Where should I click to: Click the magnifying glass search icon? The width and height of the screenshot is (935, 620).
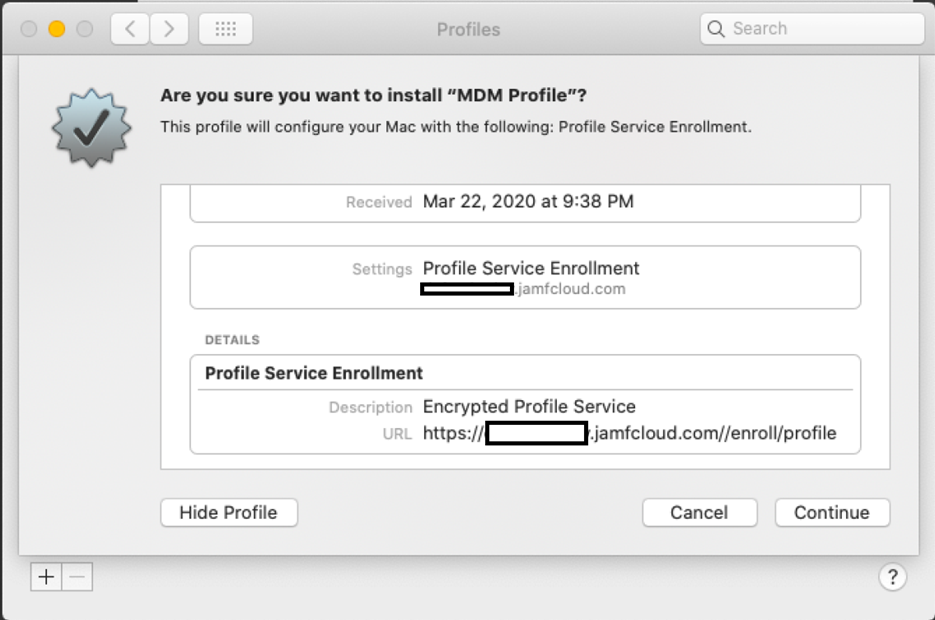716,29
